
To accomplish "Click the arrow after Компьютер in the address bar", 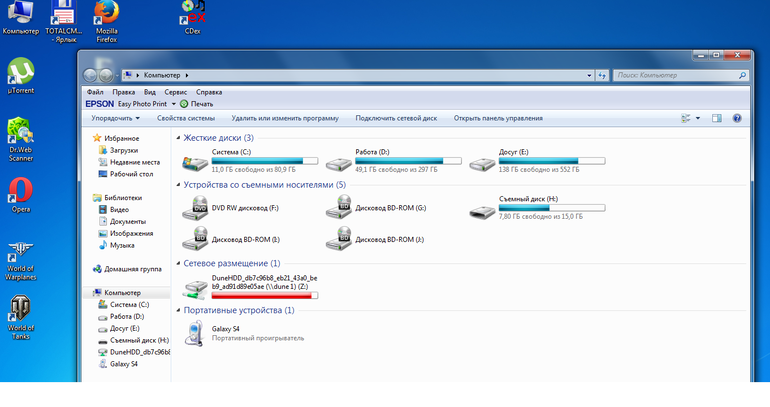I will tap(187, 76).
